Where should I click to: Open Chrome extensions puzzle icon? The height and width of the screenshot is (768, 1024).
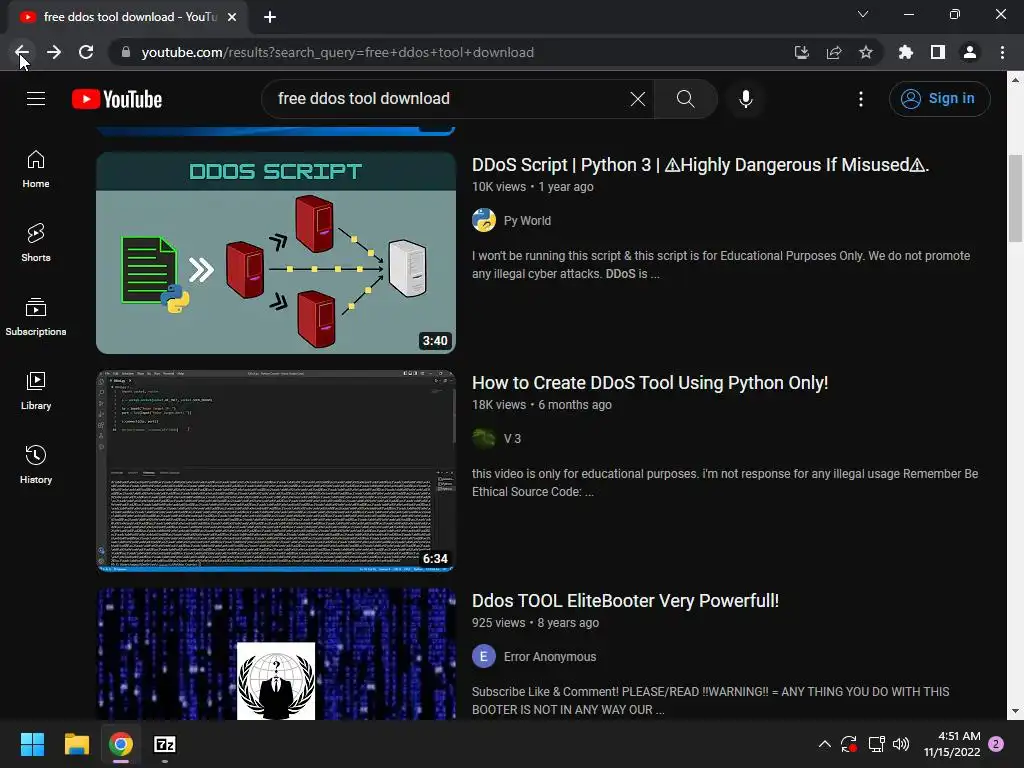tap(906, 52)
